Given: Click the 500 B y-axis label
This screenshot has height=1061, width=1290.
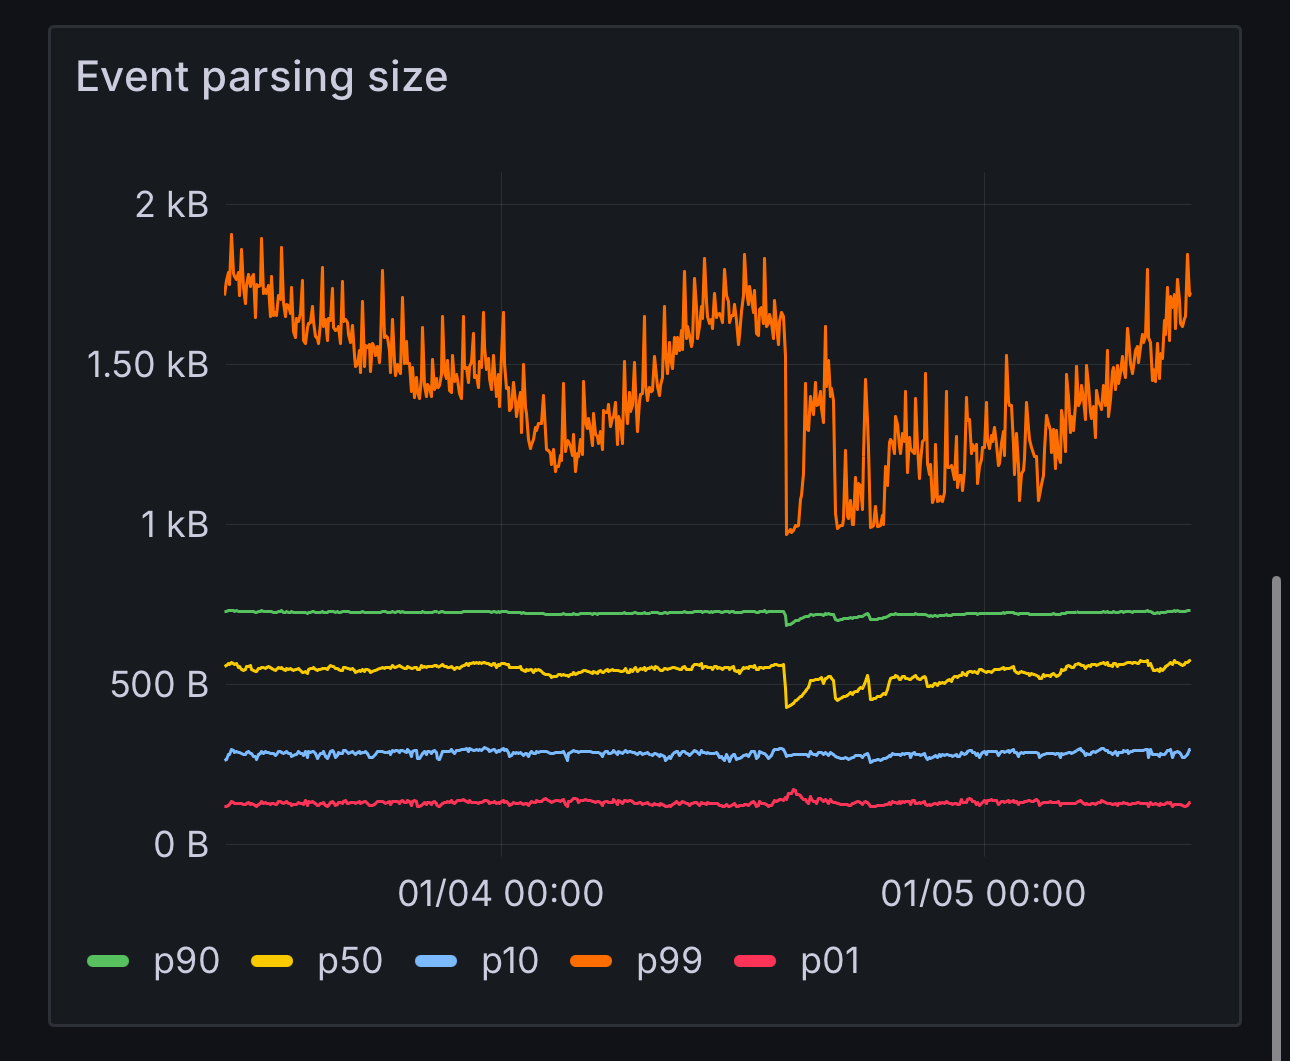Looking at the screenshot, I should [160, 685].
